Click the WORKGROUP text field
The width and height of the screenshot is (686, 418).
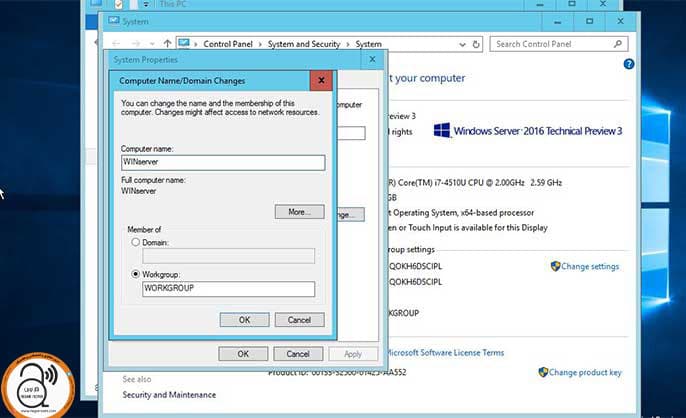[228, 289]
